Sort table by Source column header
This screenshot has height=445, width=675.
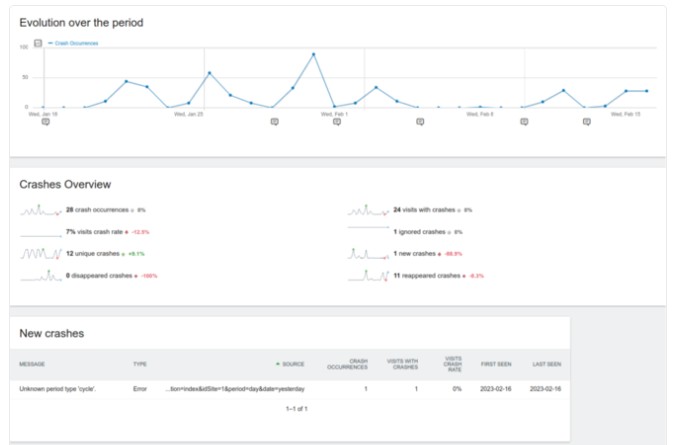click(x=293, y=364)
